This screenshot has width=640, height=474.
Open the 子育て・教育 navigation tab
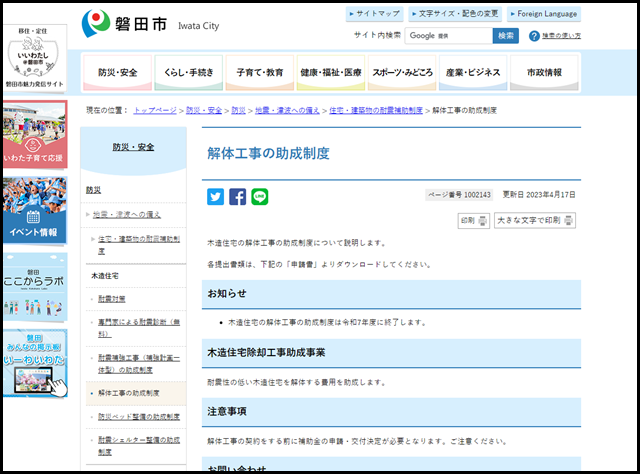pos(260,73)
